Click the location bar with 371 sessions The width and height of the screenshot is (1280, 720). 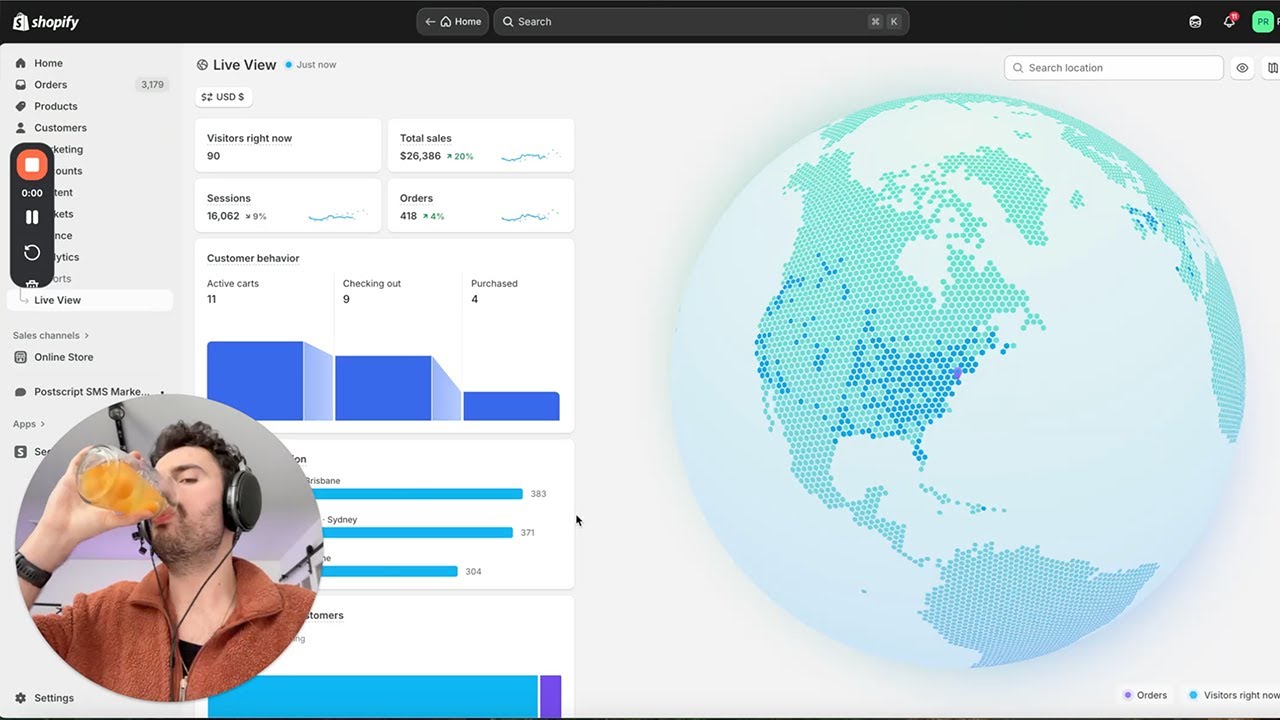tap(415, 533)
